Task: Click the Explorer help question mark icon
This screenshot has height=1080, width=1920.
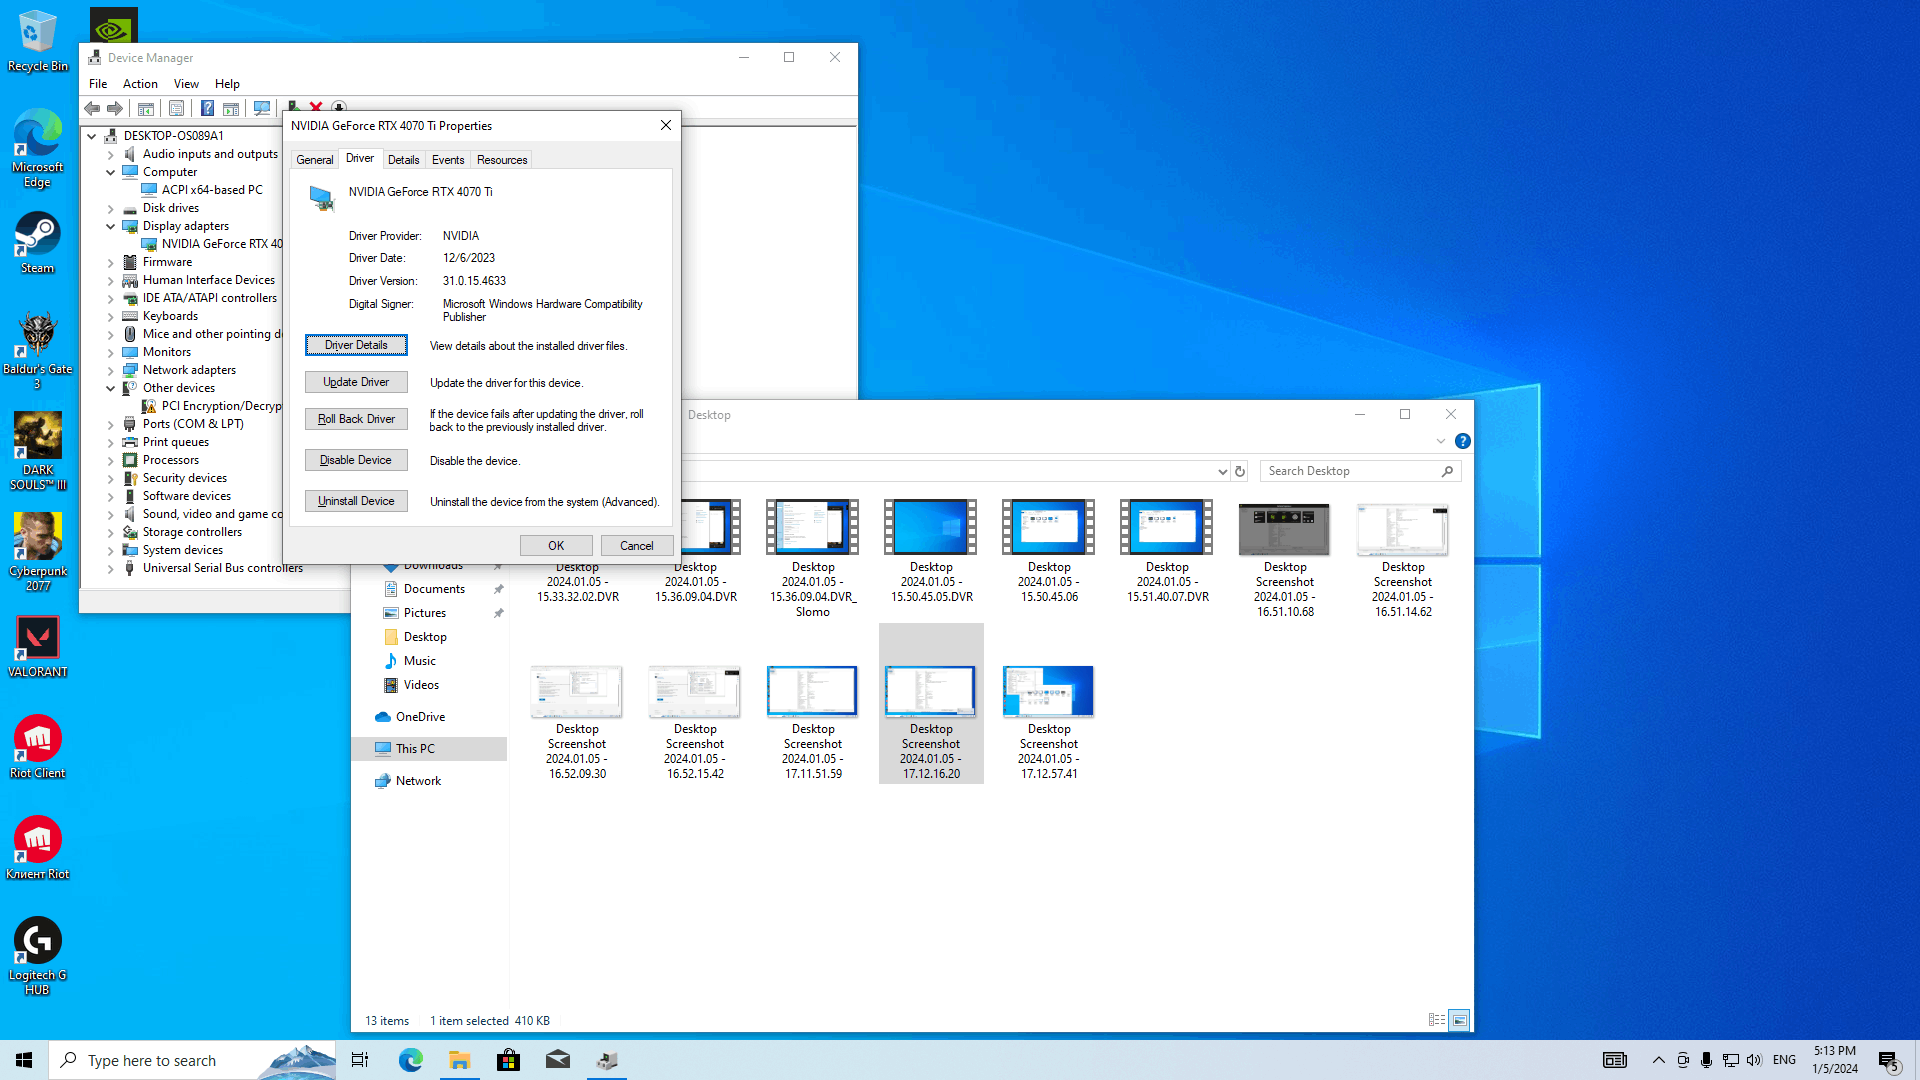Action: (1462, 441)
